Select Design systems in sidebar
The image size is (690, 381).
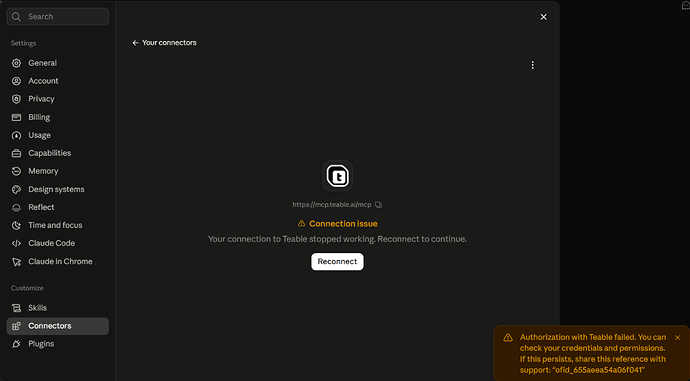(58, 189)
